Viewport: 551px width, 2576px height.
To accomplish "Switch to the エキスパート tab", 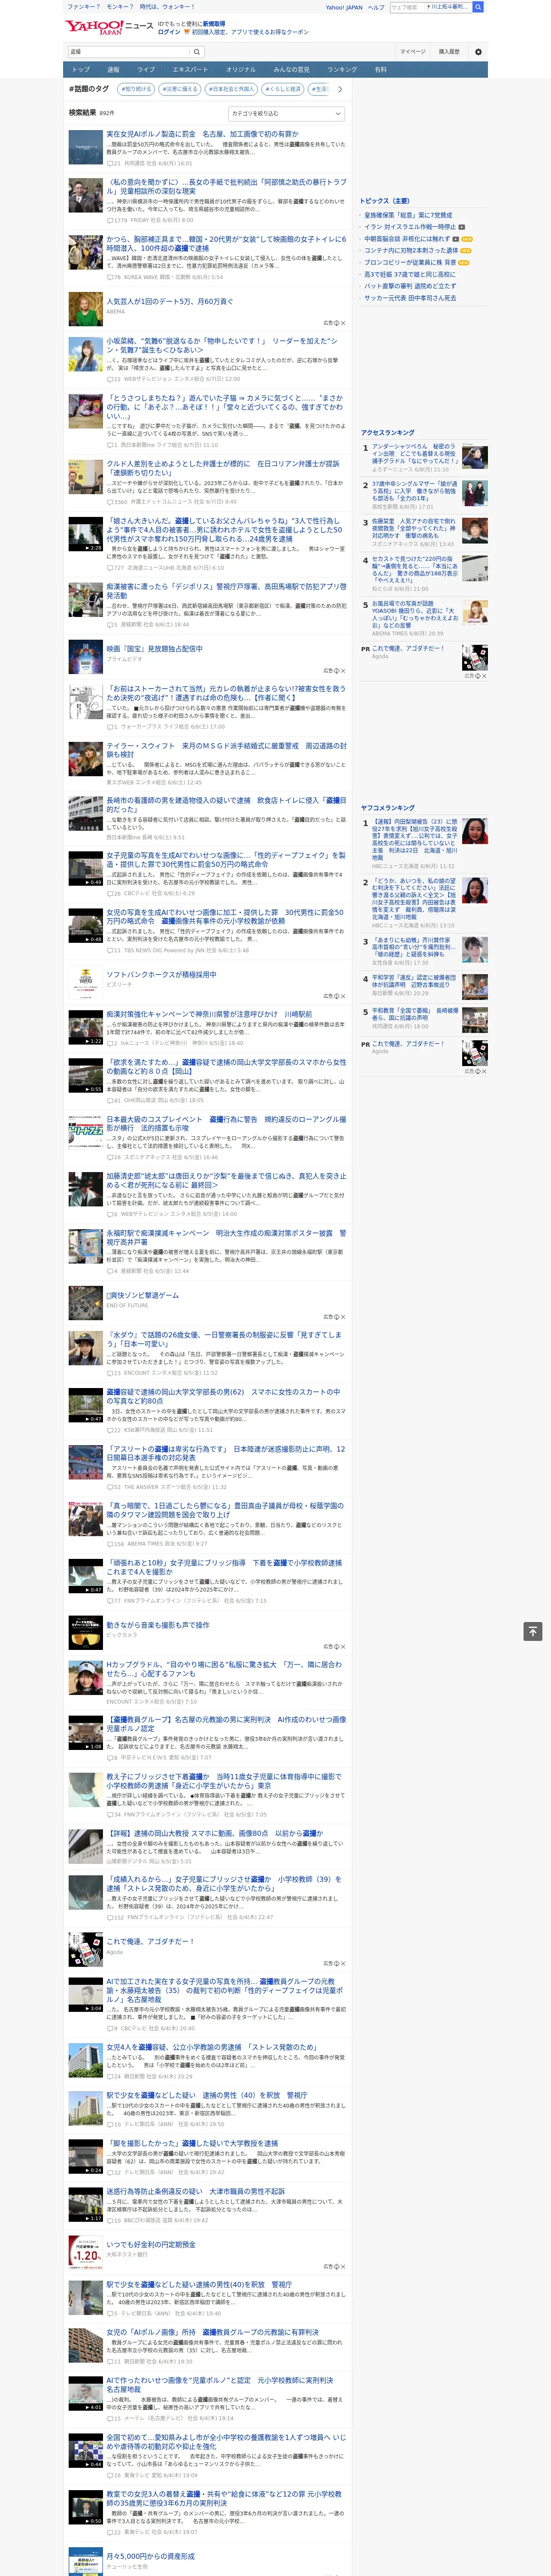I will coord(190,70).
